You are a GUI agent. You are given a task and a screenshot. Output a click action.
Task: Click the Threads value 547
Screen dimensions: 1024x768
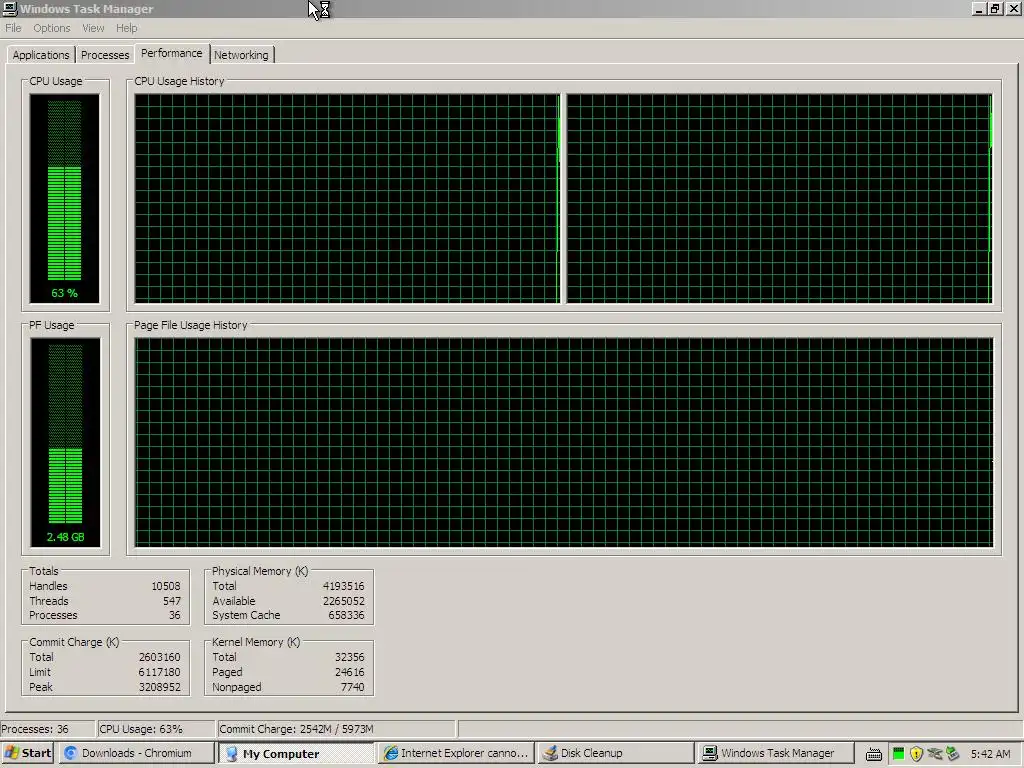tap(172, 601)
